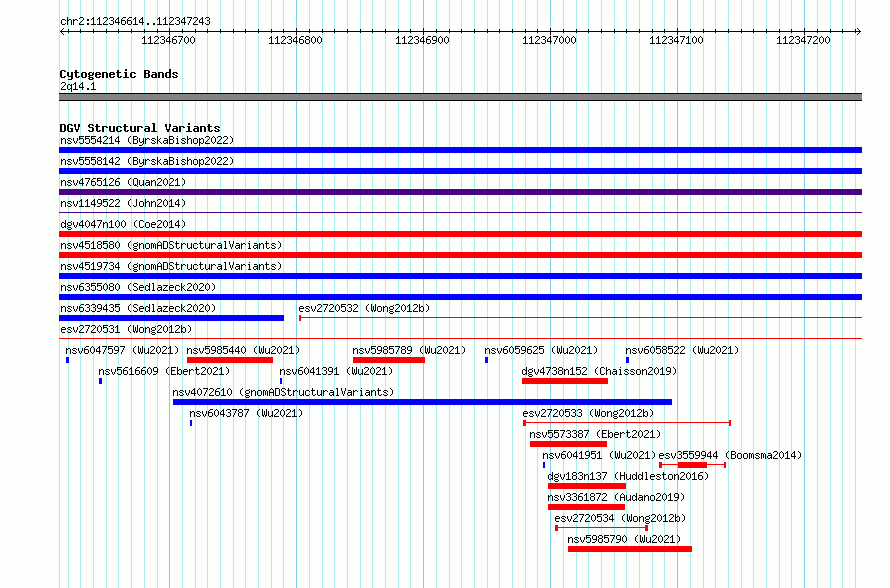890x588 pixels.
Task: Click ruler position 112346900
Action: [422, 40]
